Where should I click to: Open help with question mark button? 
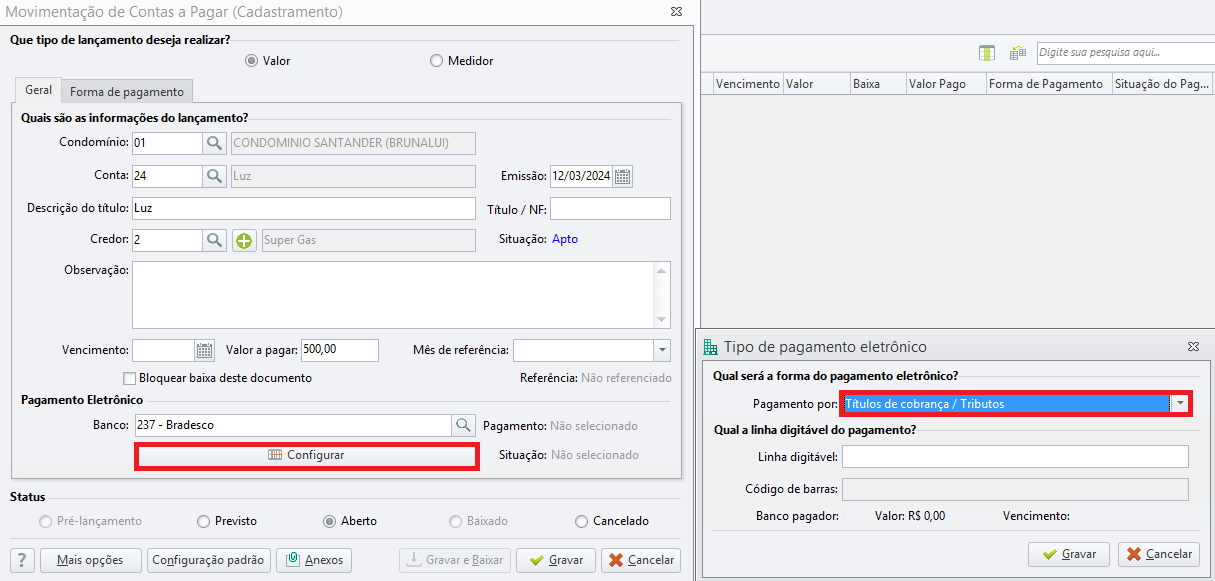(22, 560)
